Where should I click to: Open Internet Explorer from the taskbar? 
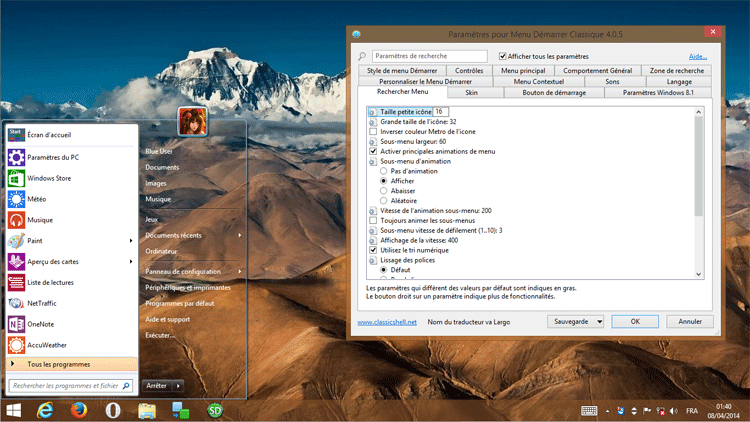click(45, 410)
